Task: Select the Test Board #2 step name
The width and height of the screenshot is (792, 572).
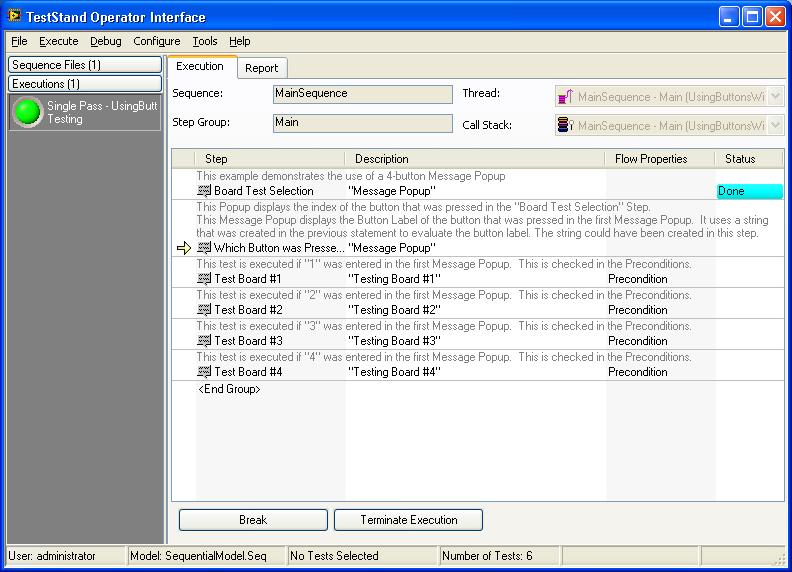Action: [248, 310]
